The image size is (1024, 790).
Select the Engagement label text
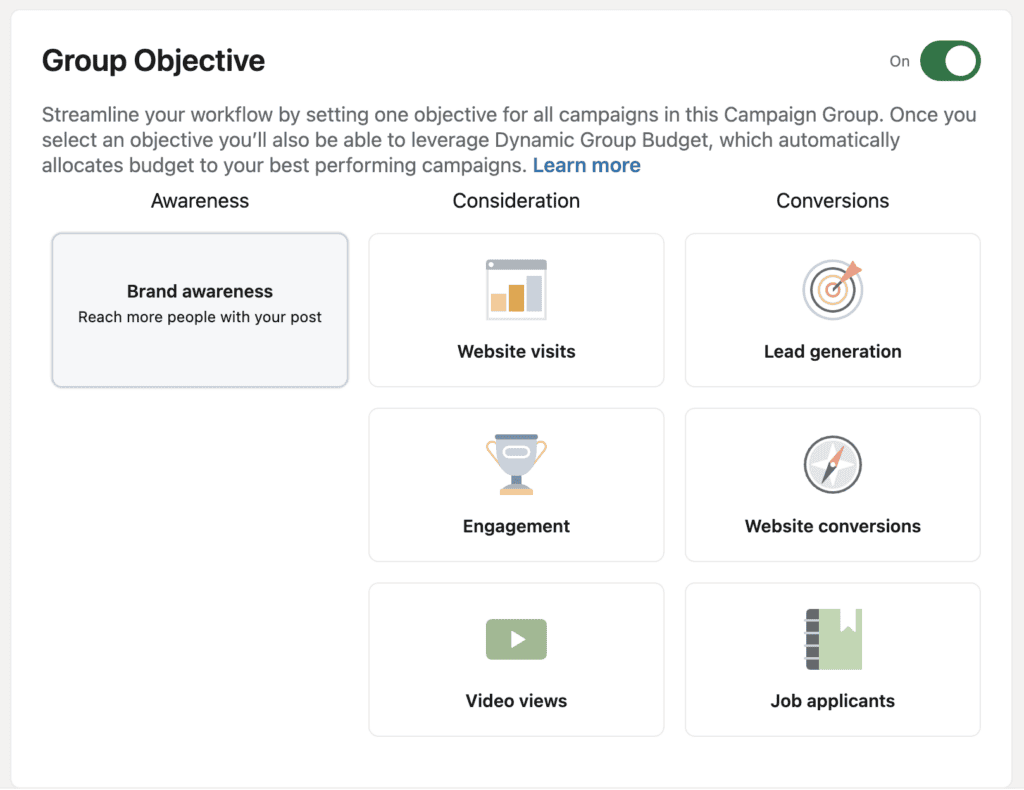pos(516,526)
